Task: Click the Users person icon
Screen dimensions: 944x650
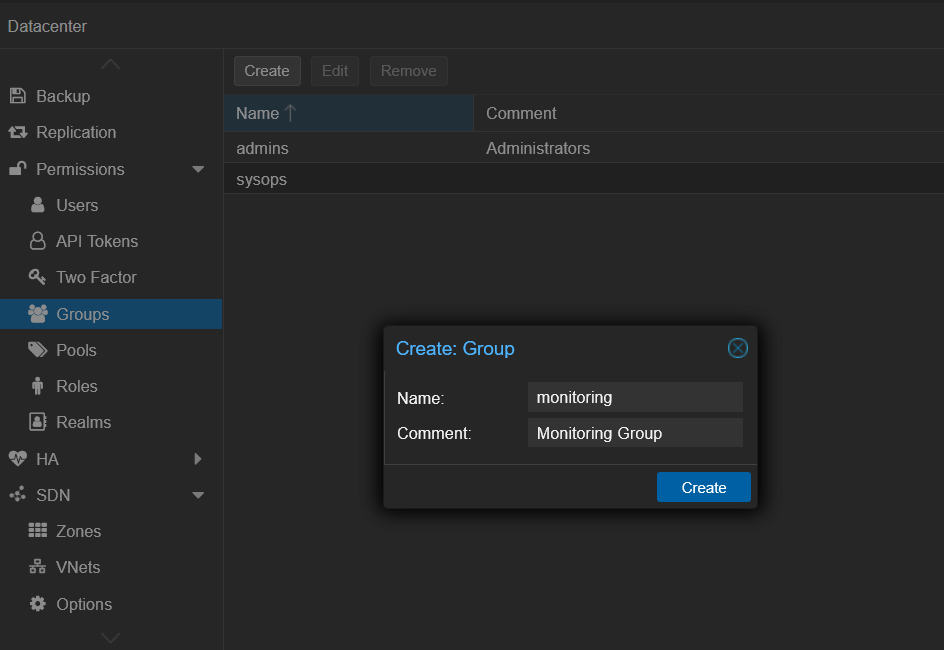Action: [x=37, y=205]
